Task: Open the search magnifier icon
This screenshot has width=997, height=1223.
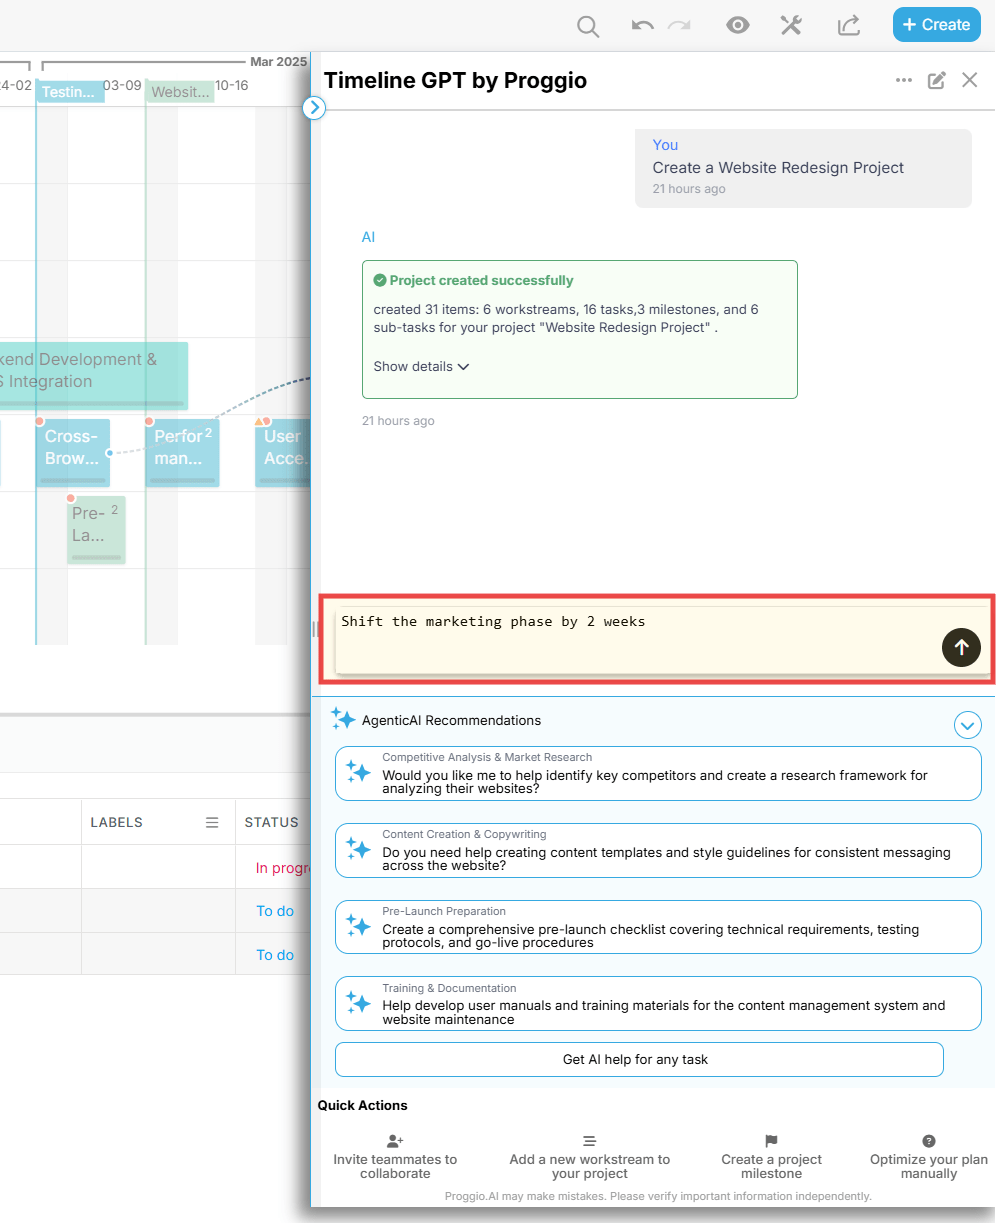Action: [x=589, y=26]
